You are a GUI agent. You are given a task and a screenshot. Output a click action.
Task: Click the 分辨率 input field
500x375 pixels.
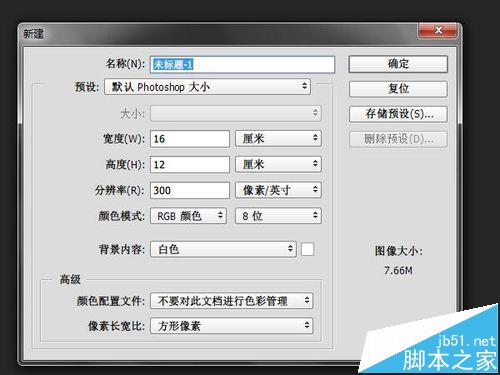(x=190, y=190)
